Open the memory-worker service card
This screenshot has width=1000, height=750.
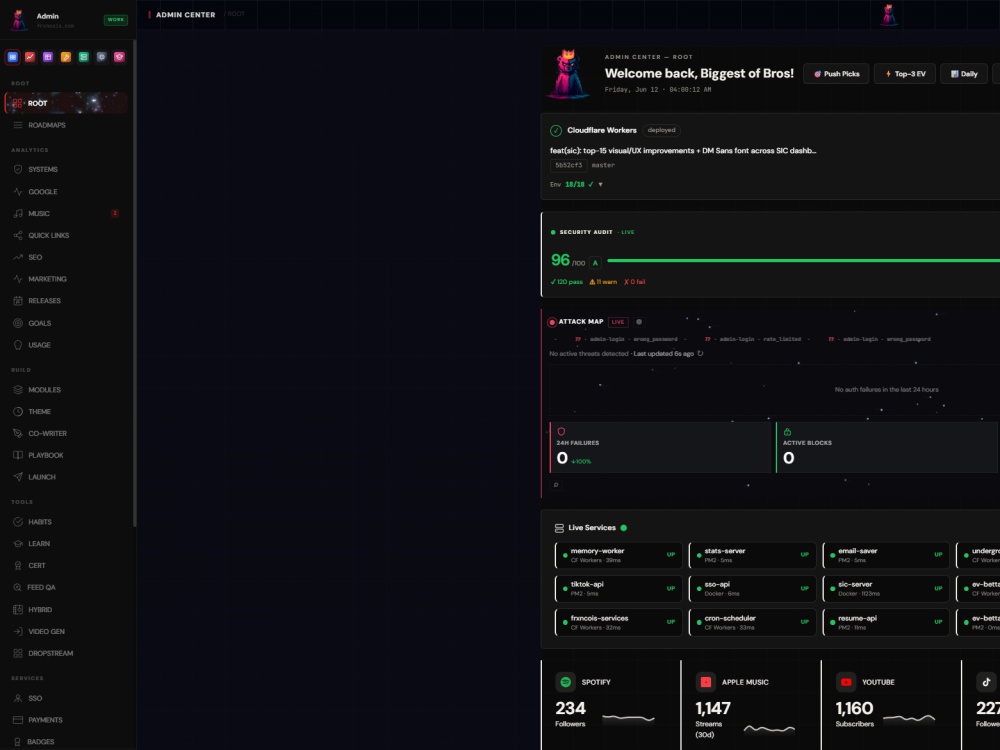click(x=619, y=555)
